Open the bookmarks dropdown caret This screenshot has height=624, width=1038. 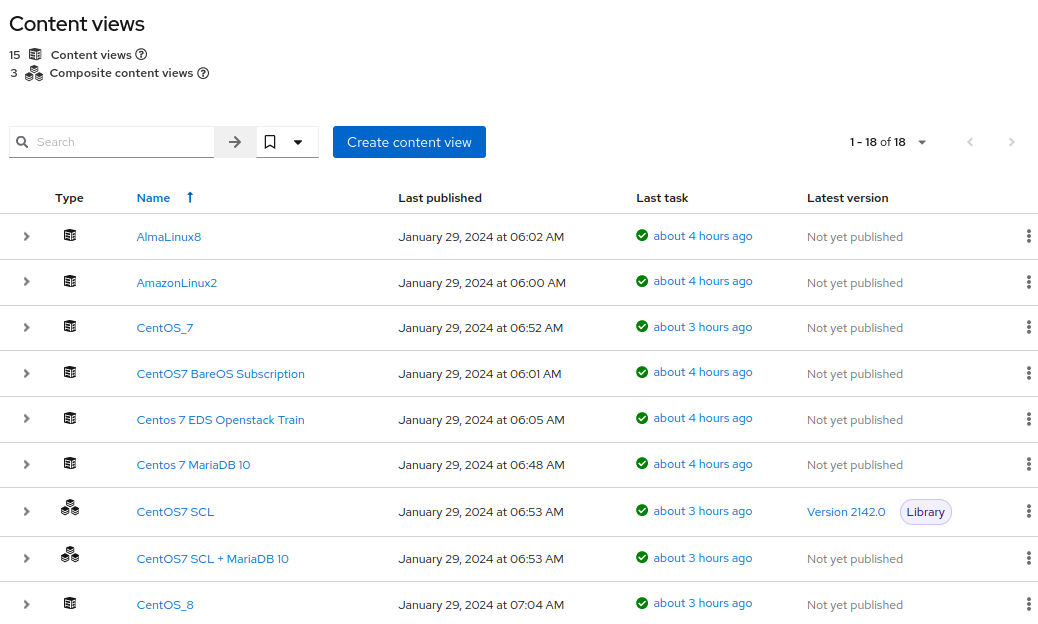click(x=298, y=142)
